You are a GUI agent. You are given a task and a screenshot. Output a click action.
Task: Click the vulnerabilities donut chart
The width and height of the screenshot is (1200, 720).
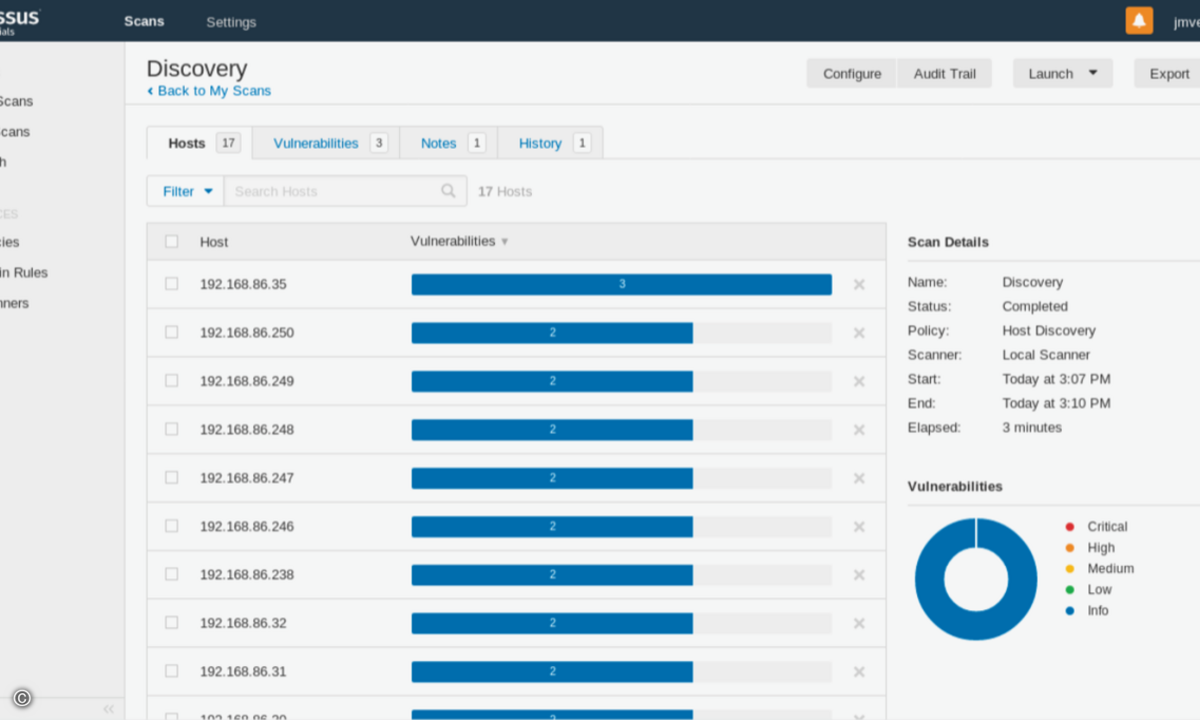976,579
